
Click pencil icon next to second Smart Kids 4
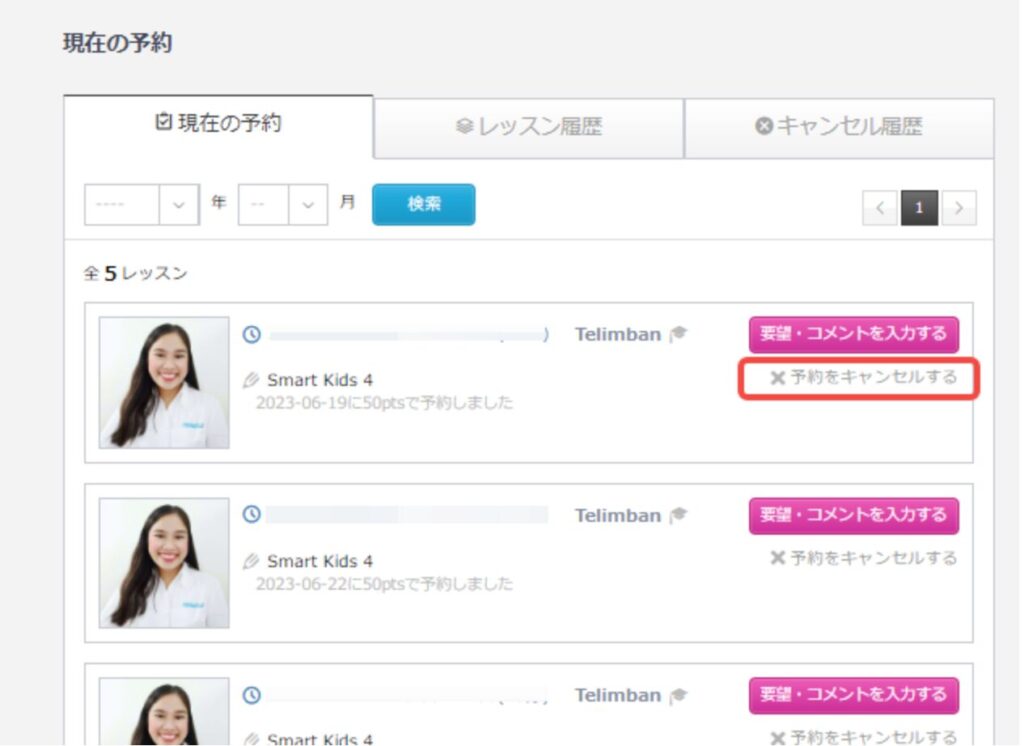click(251, 561)
